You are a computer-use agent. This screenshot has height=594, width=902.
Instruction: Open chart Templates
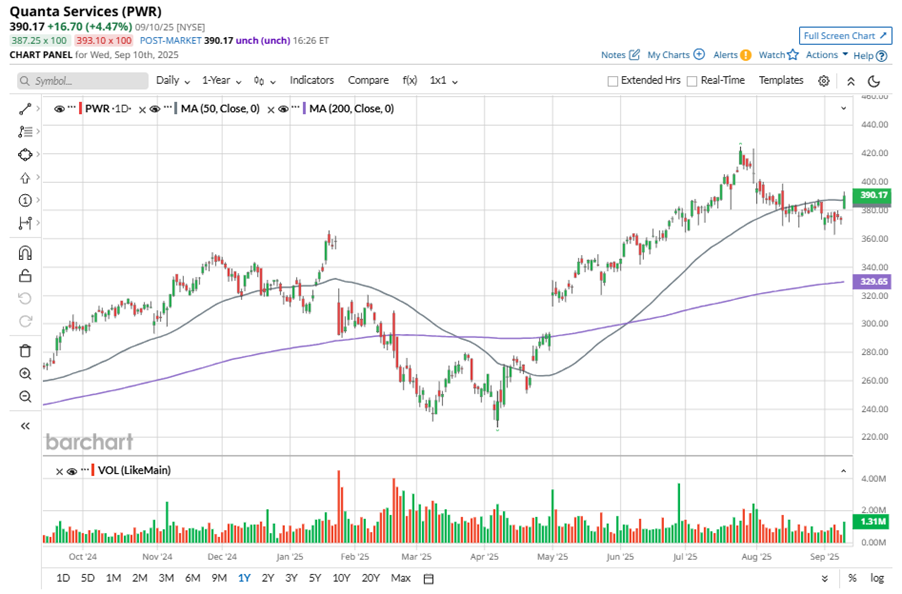pos(781,81)
